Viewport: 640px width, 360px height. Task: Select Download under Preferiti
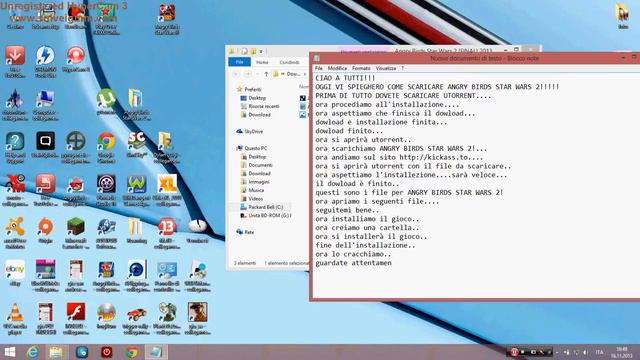pyautogui.click(x=259, y=115)
